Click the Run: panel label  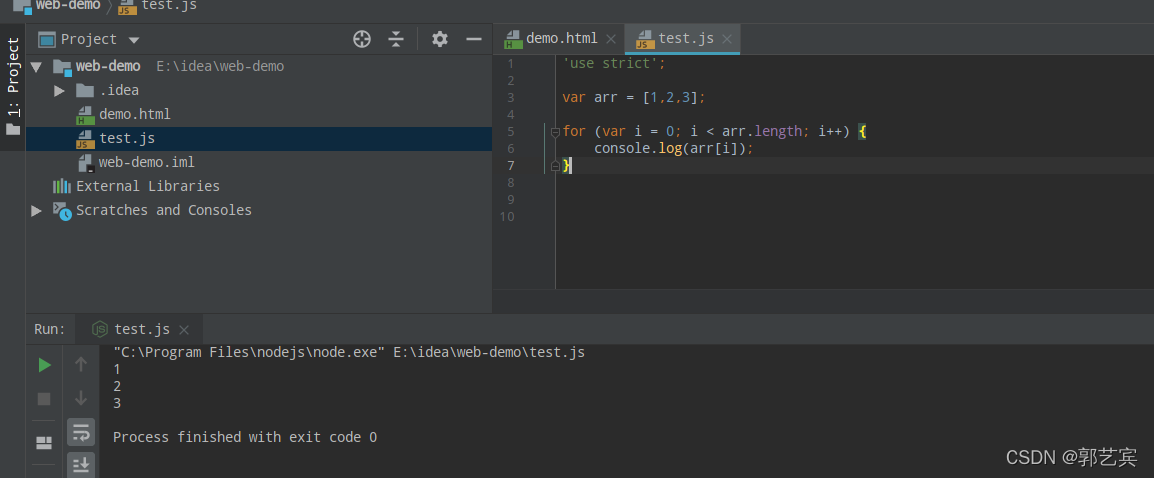click(50, 329)
